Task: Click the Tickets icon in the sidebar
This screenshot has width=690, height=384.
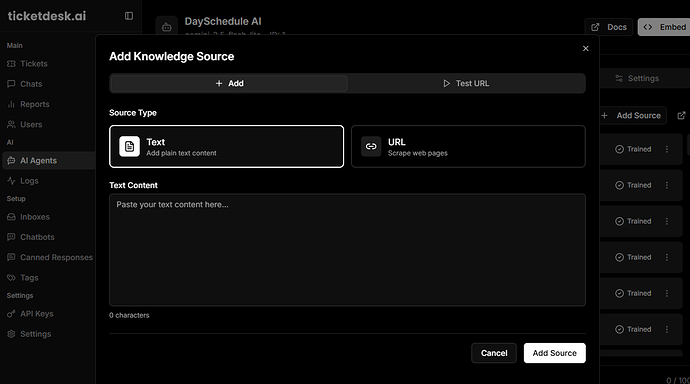Action: 11,64
